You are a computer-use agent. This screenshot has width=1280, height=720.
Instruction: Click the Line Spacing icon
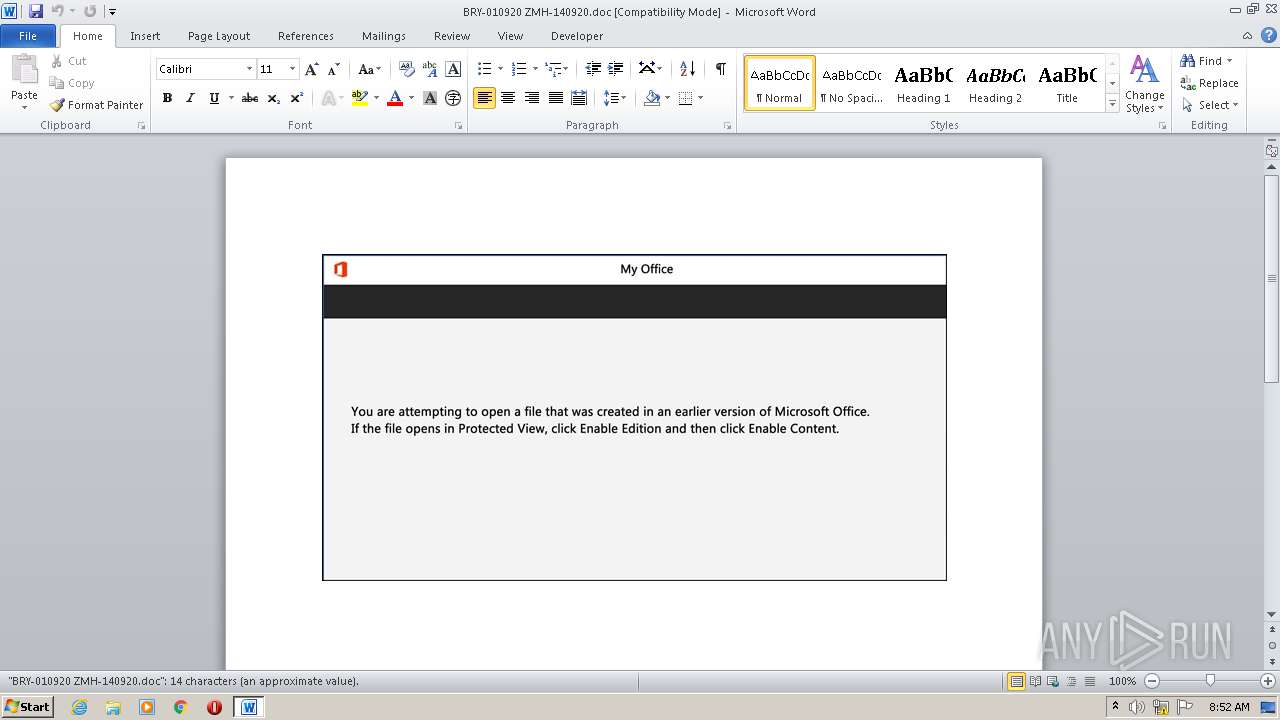pyautogui.click(x=610, y=98)
